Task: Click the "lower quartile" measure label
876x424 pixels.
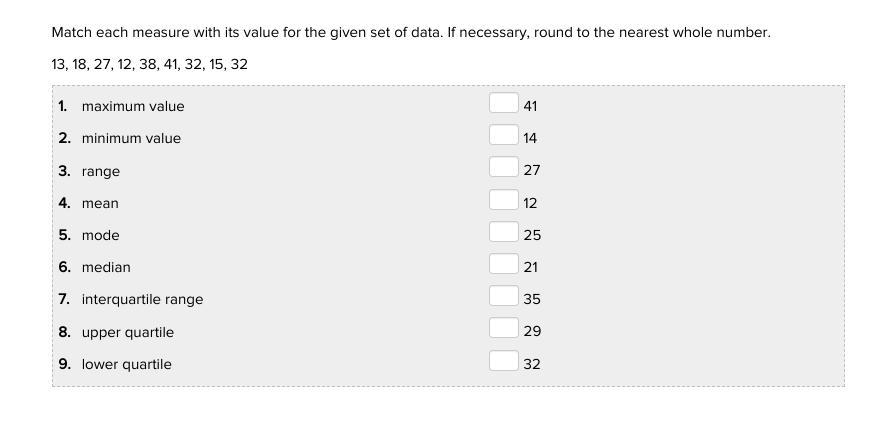Action: pyautogui.click(x=127, y=364)
